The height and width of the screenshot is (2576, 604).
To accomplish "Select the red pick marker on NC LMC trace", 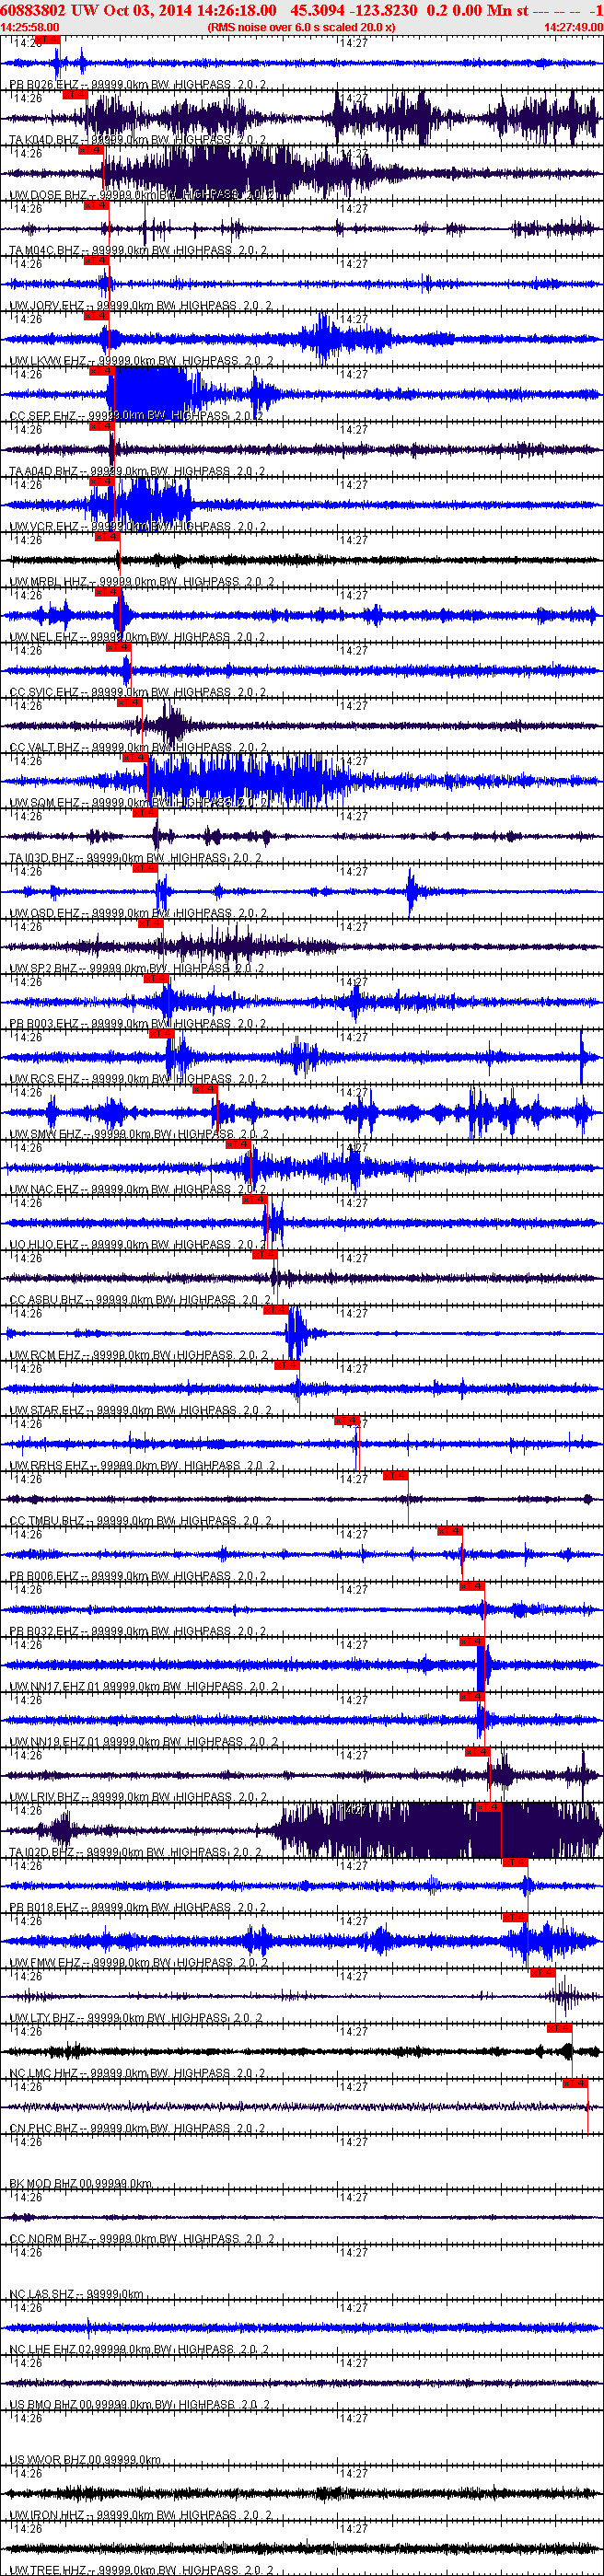I will pos(559,2028).
